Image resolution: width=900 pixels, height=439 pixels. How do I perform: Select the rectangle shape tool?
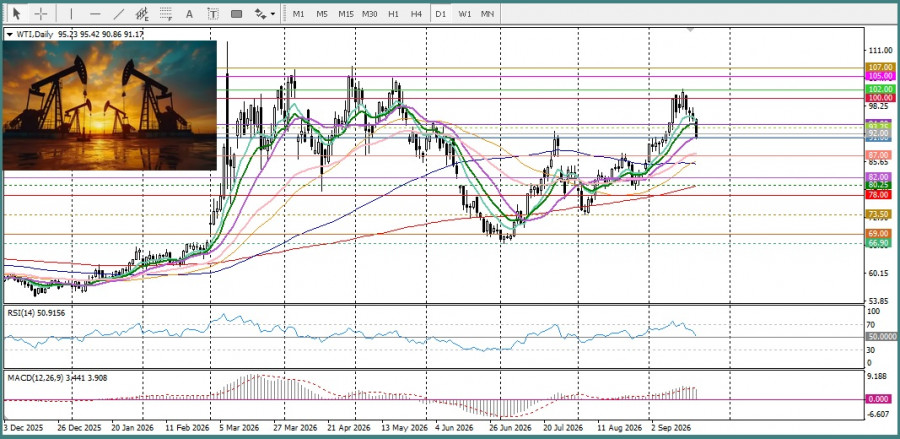(x=236, y=13)
